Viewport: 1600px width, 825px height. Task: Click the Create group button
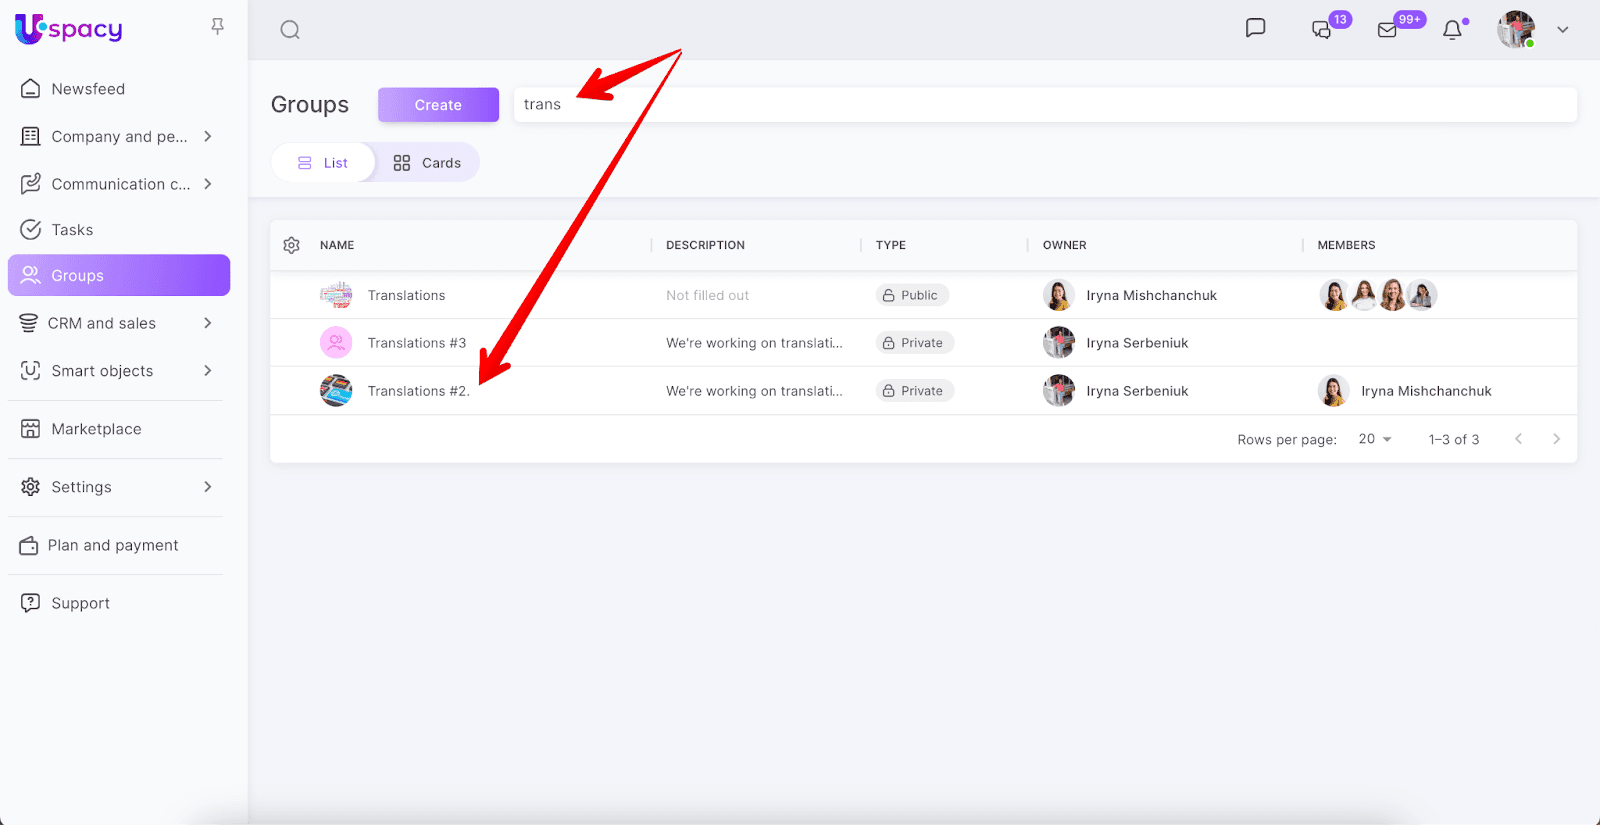coord(438,105)
